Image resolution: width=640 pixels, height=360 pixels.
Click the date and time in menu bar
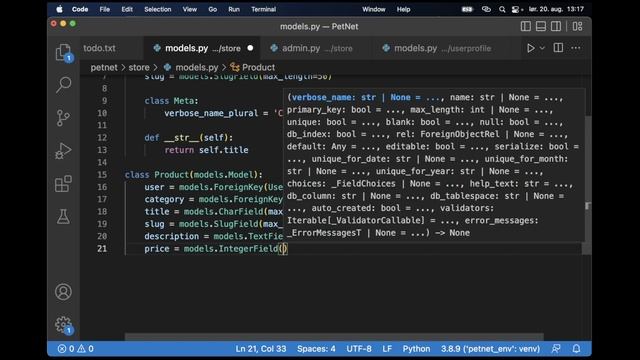(x=556, y=9)
